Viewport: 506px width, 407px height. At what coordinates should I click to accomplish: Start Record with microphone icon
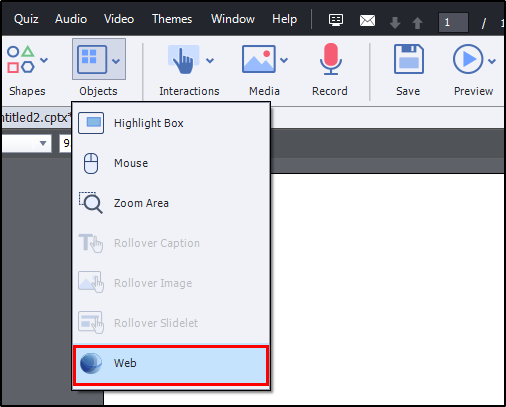[330, 59]
